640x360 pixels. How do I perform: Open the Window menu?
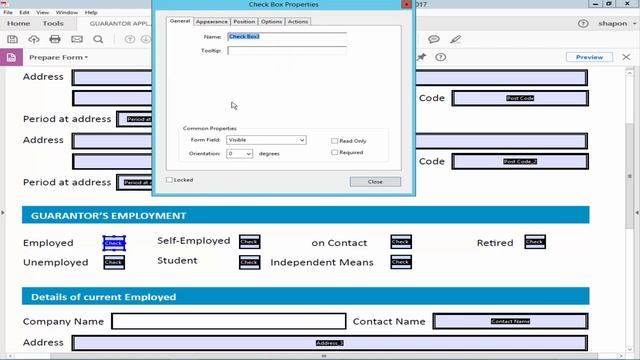pos(67,13)
